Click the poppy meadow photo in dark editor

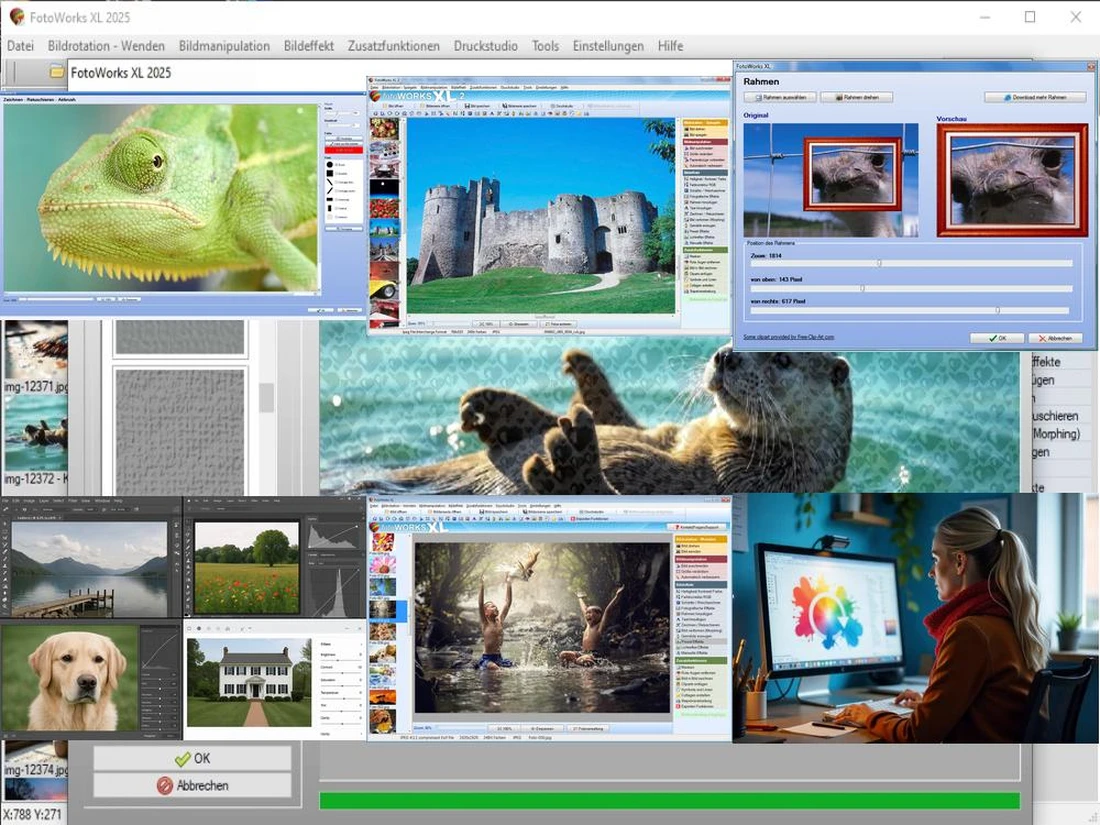[246, 568]
